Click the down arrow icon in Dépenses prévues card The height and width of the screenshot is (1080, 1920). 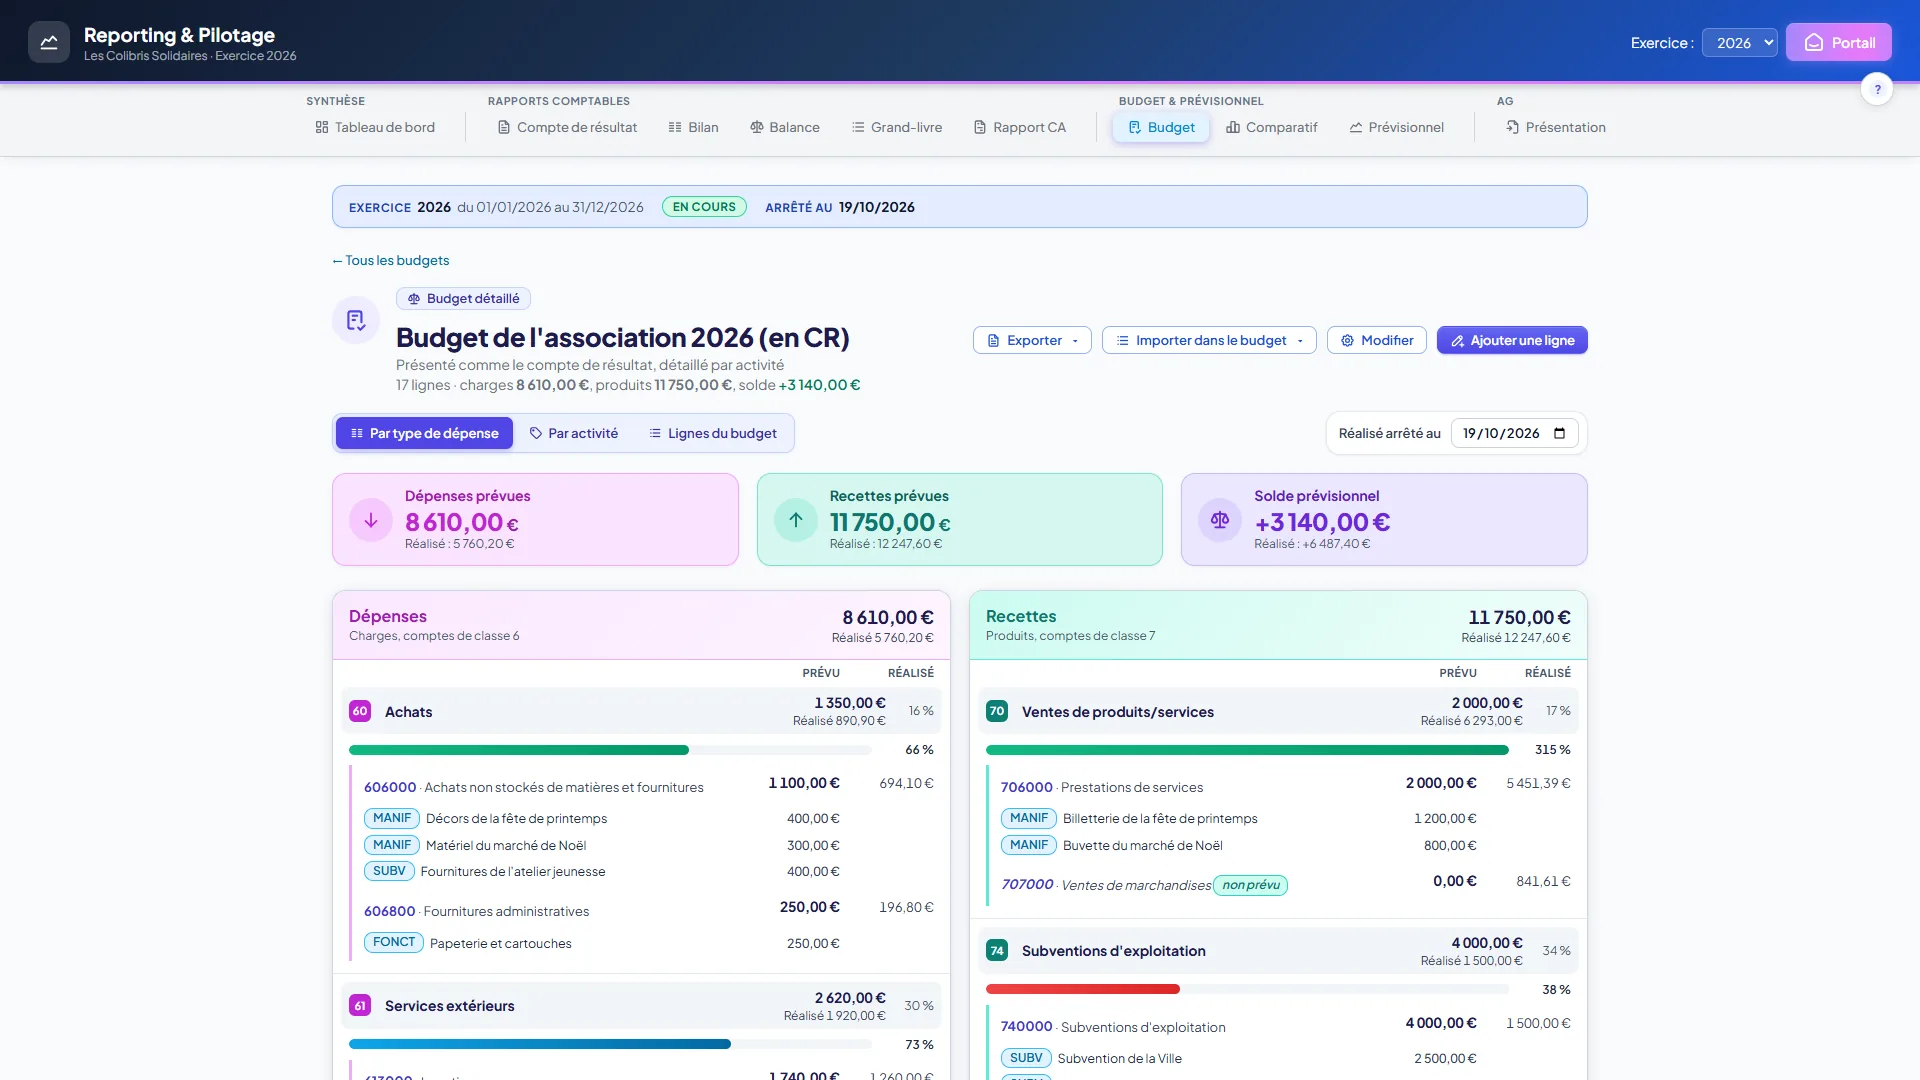(371, 520)
